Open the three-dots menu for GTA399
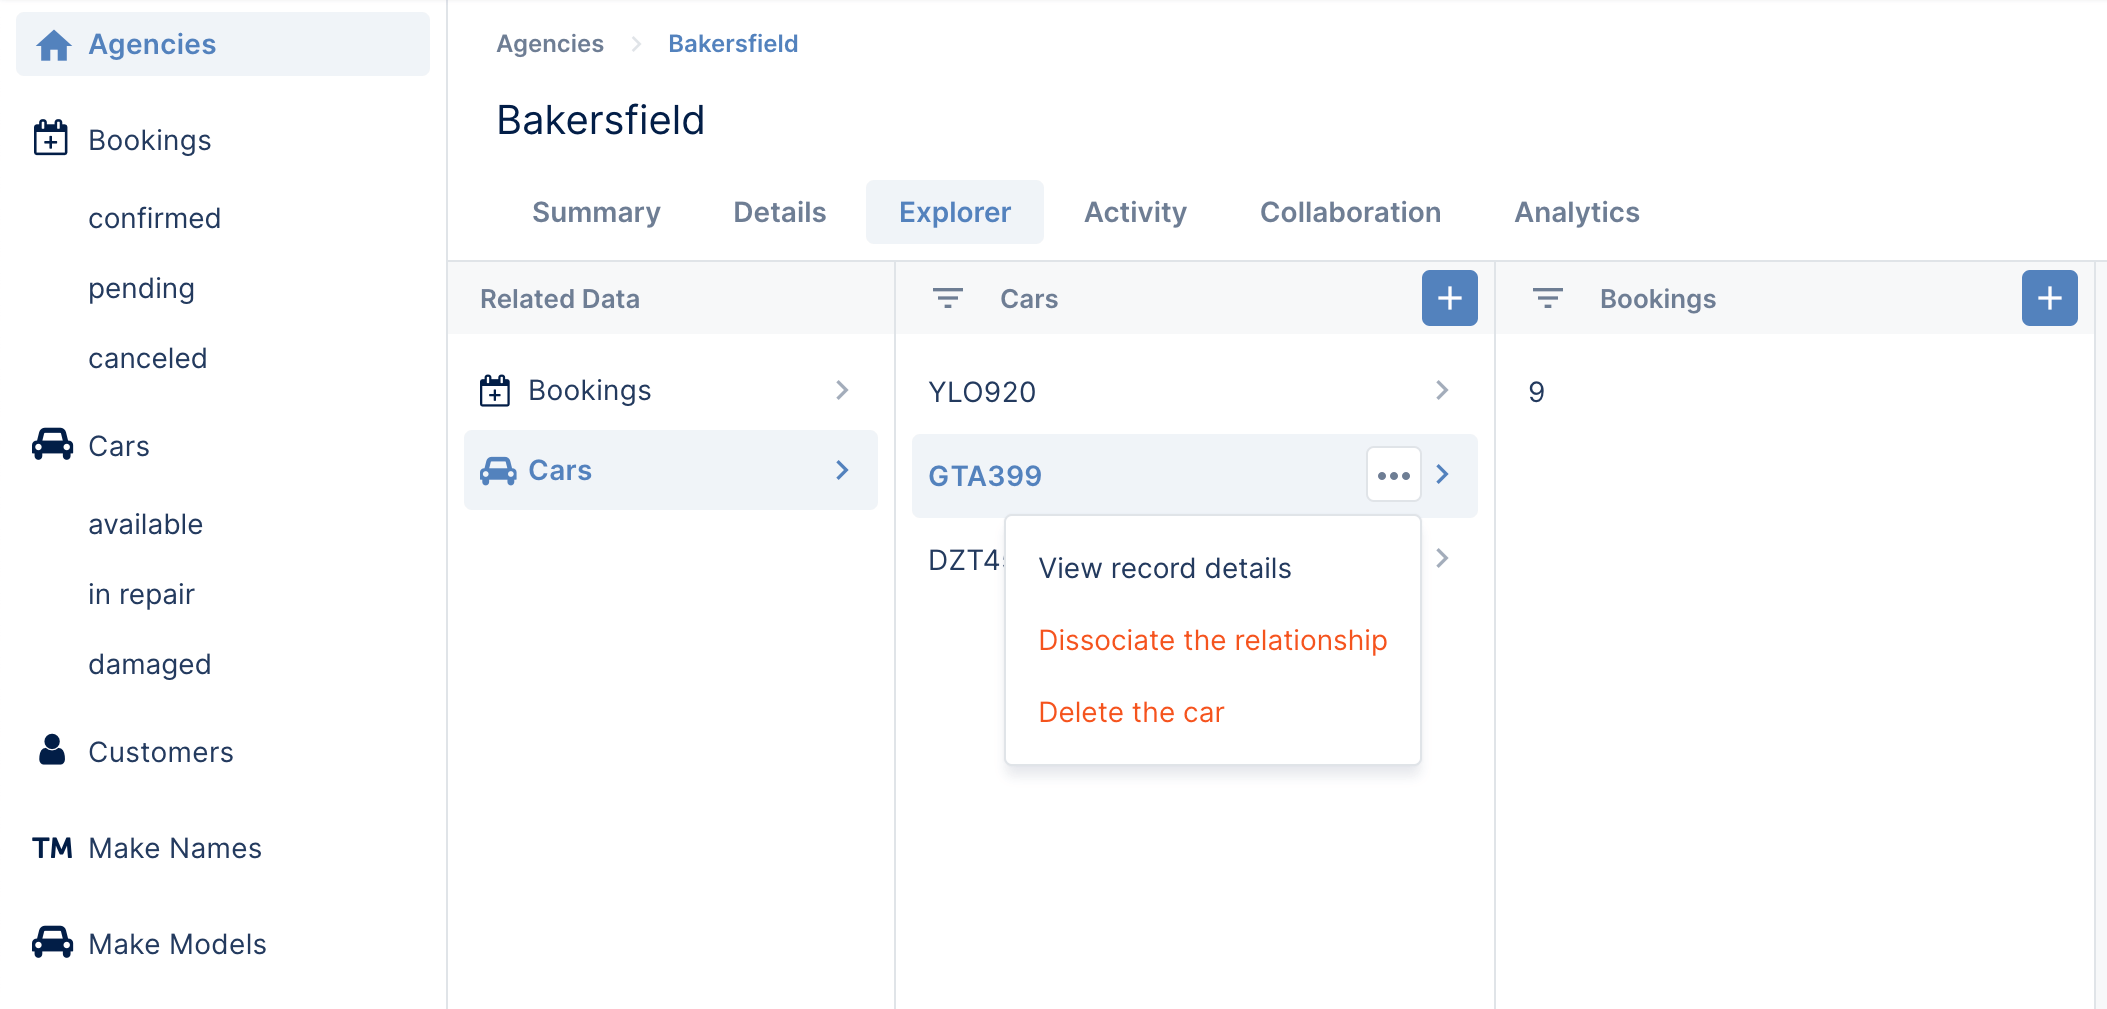The width and height of the screenshot is (2107, 1009). 1393,475
